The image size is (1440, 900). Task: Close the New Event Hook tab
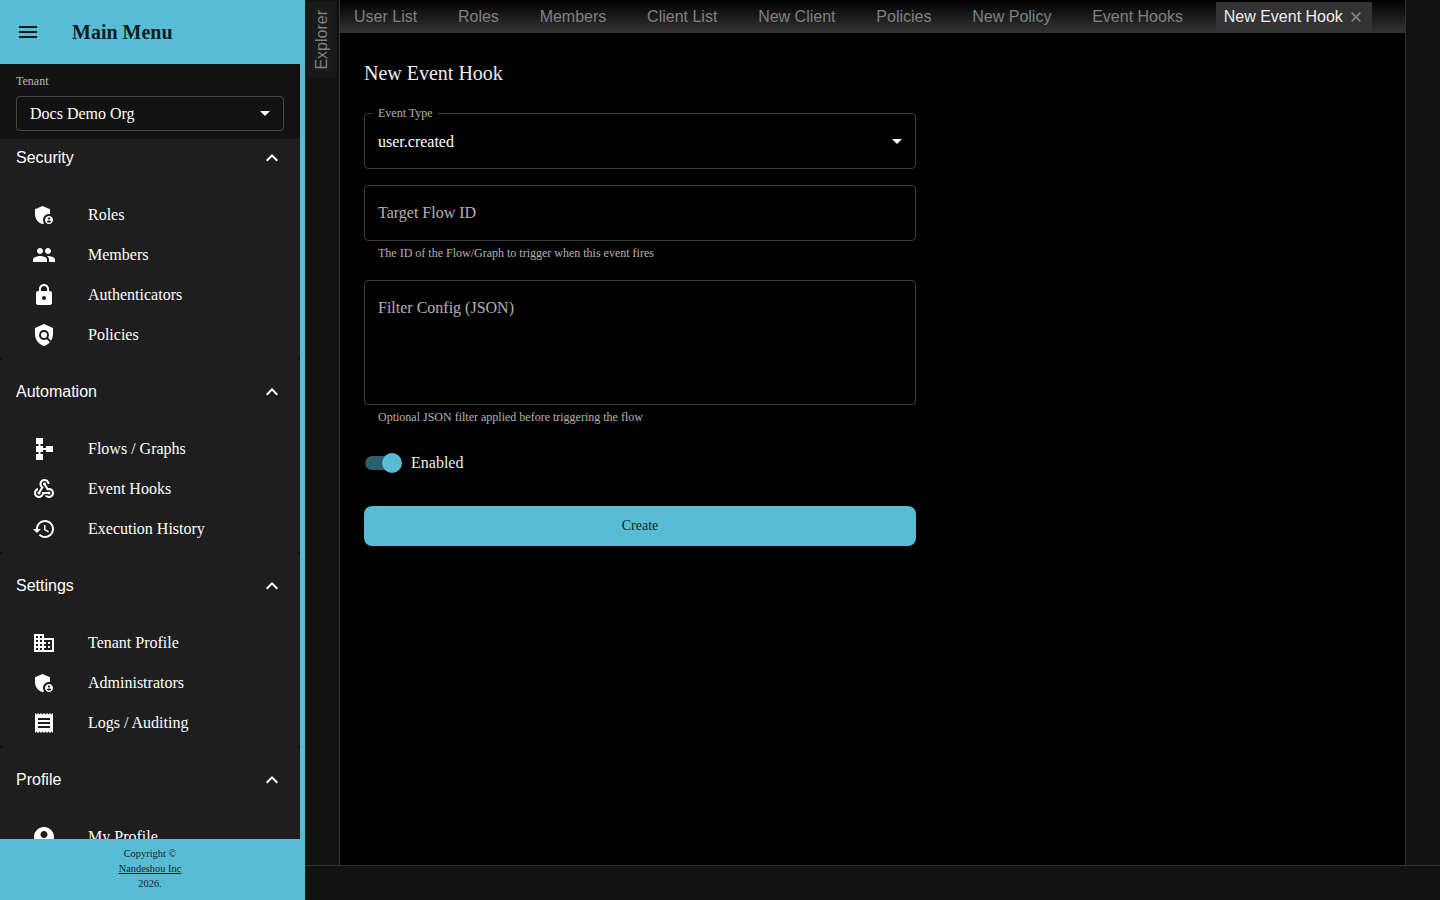[x=1356, y=17]
